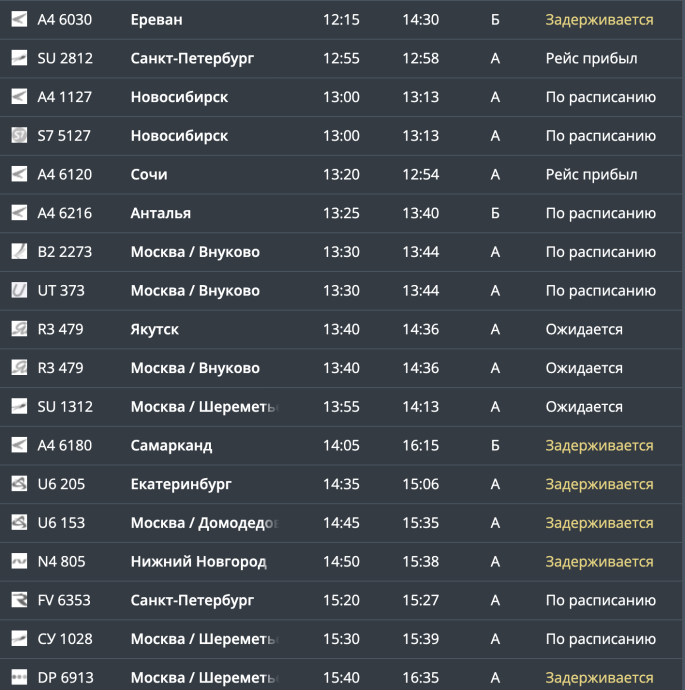Open the Самарканд flight details
The height and width of the screenshot is (690, 685).
(171, 446)
